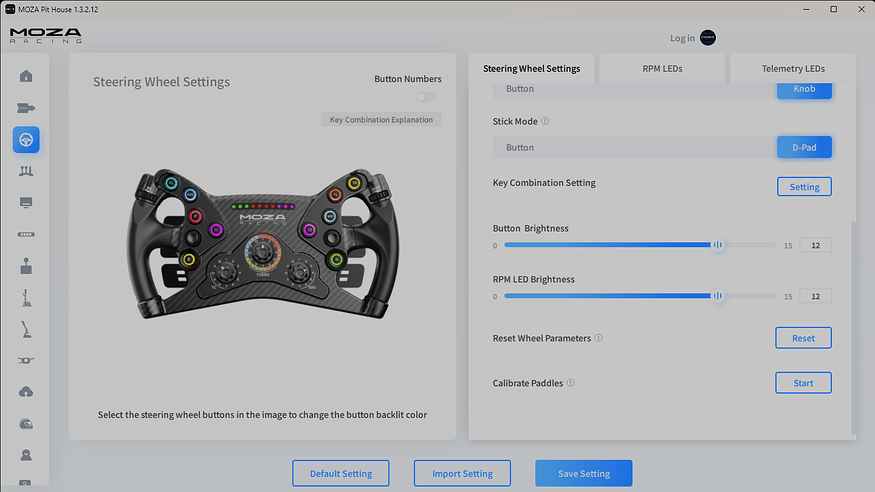This screenshot has height=492, width=875.
Task: Select the yellow button on wheel's upper right
Action: (x=354, y=183)
